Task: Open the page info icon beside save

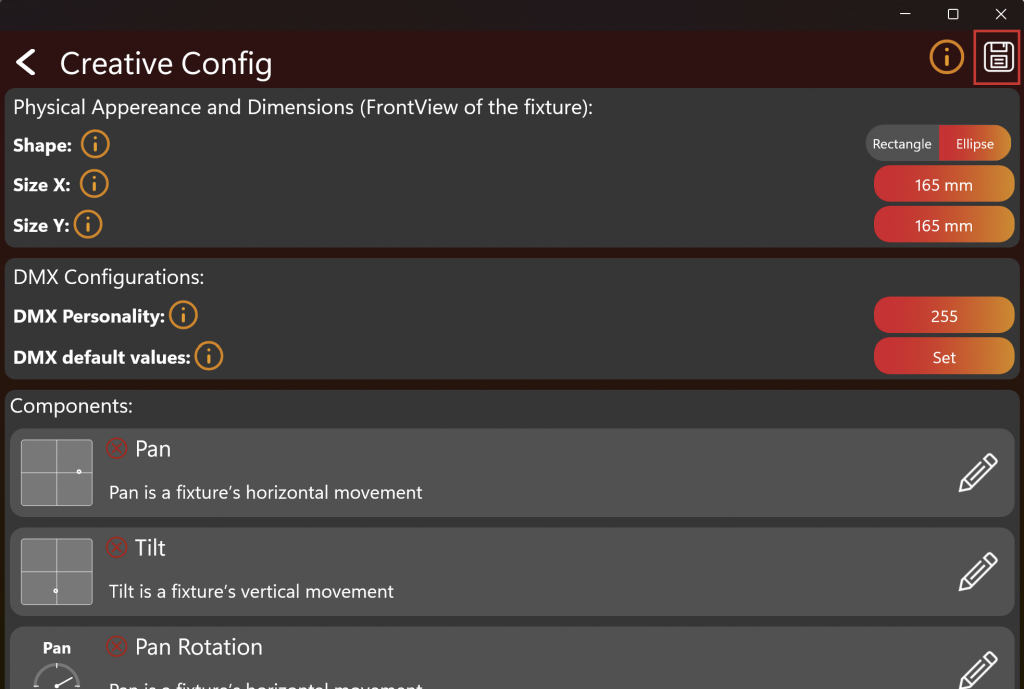Action: coord(946,57)
